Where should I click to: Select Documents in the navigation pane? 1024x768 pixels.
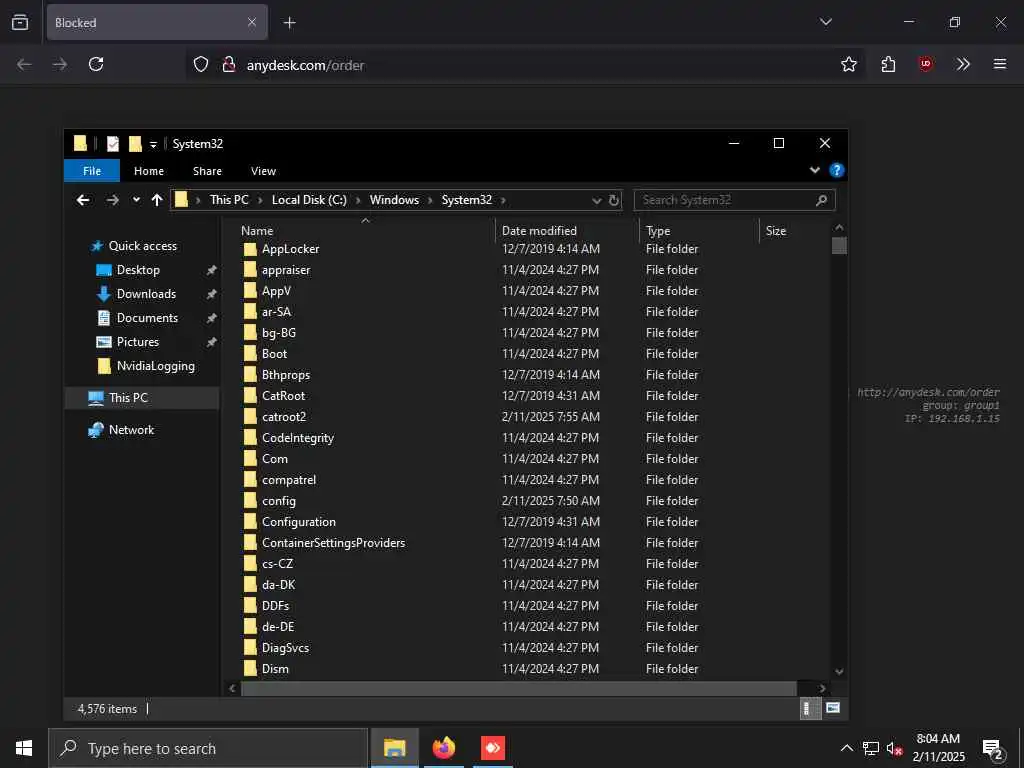coord(147,318)
